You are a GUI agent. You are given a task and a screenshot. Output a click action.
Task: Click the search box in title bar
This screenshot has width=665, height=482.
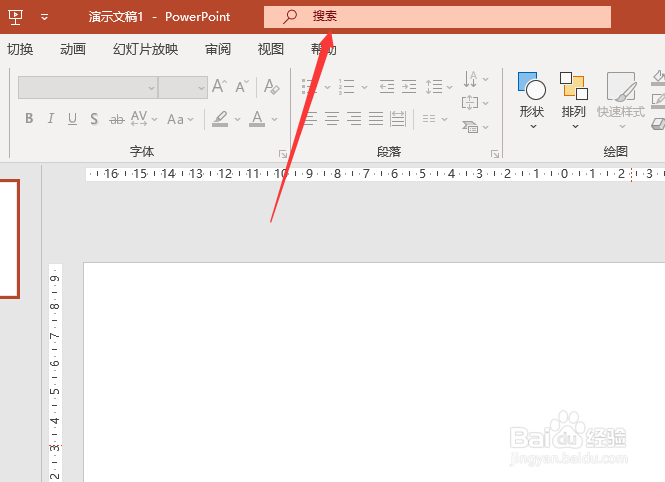point(437,17)
